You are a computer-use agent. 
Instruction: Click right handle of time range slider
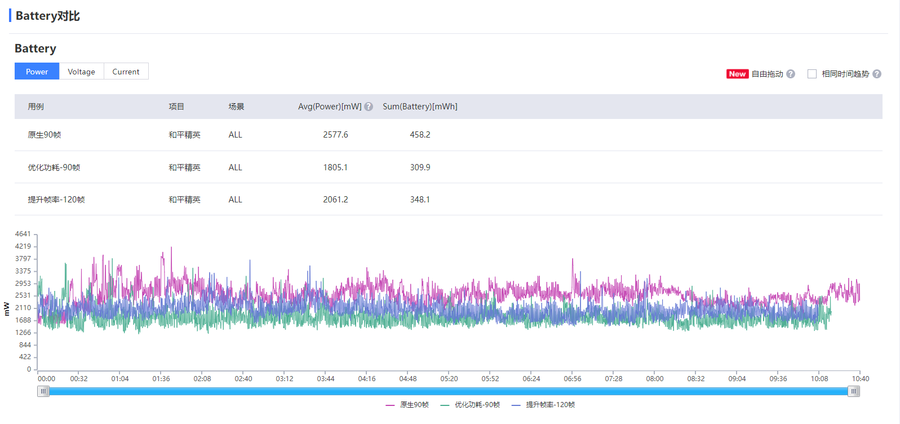tap(854, 391)
